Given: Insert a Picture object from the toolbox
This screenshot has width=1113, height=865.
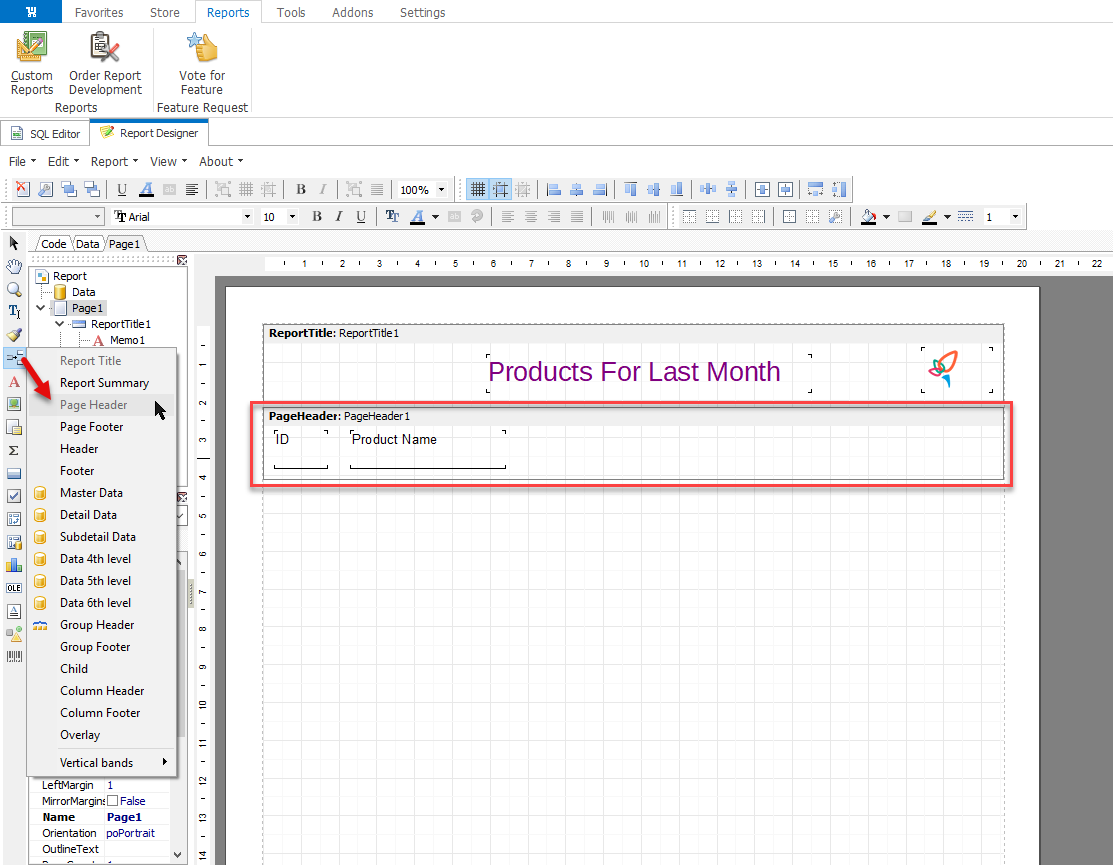Looking at the screenshot, I should coord(14,404).
